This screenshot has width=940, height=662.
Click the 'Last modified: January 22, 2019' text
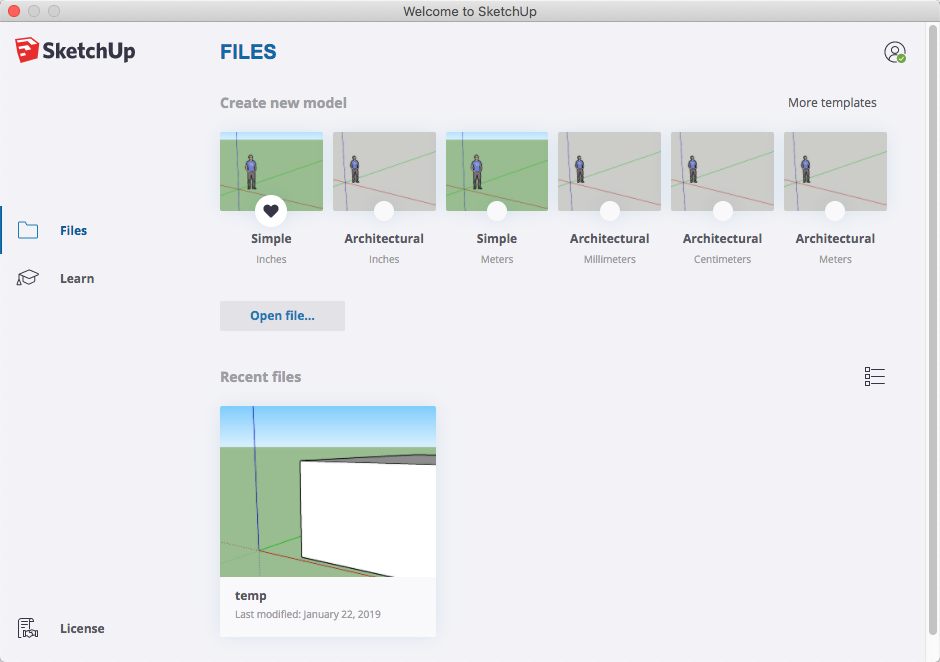(308, 614)
